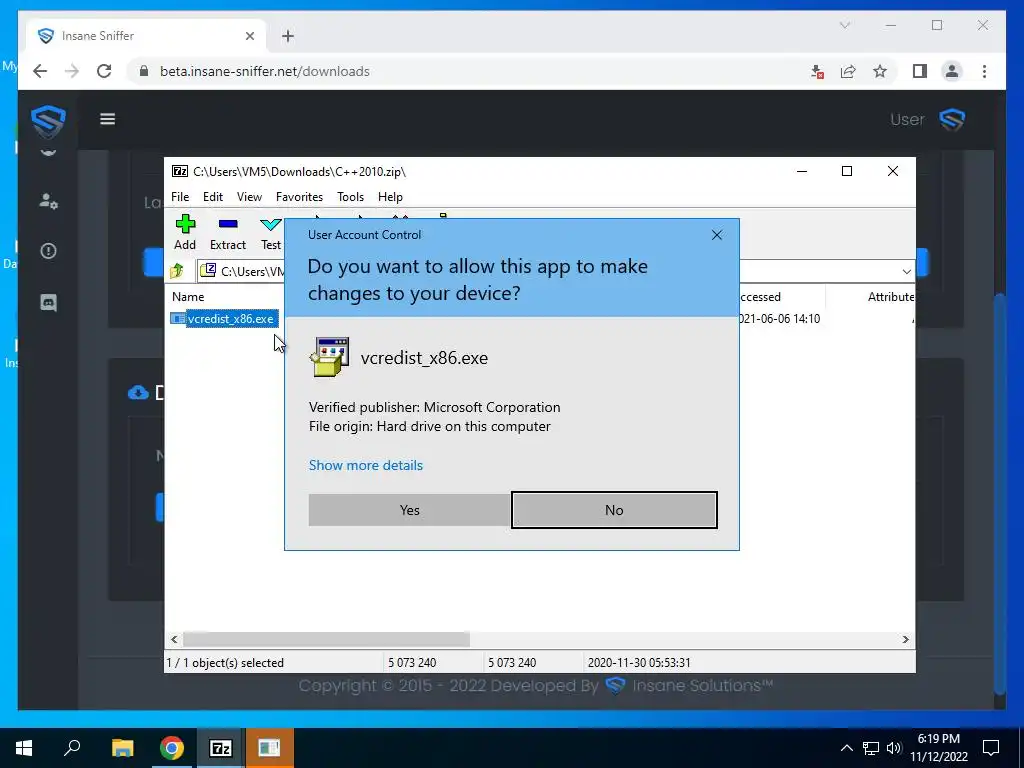
Task: Open the Chrome tab search chevron
Action: pos(844,25)
